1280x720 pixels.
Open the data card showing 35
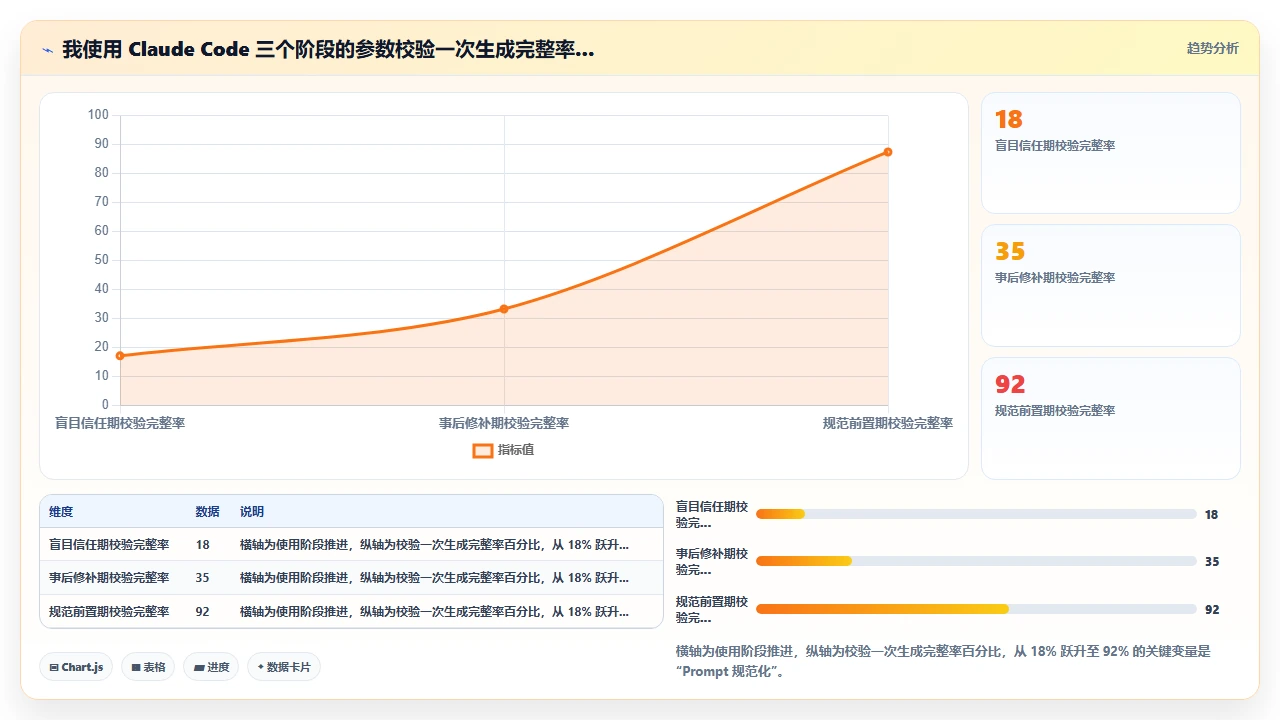(1111, 286)
